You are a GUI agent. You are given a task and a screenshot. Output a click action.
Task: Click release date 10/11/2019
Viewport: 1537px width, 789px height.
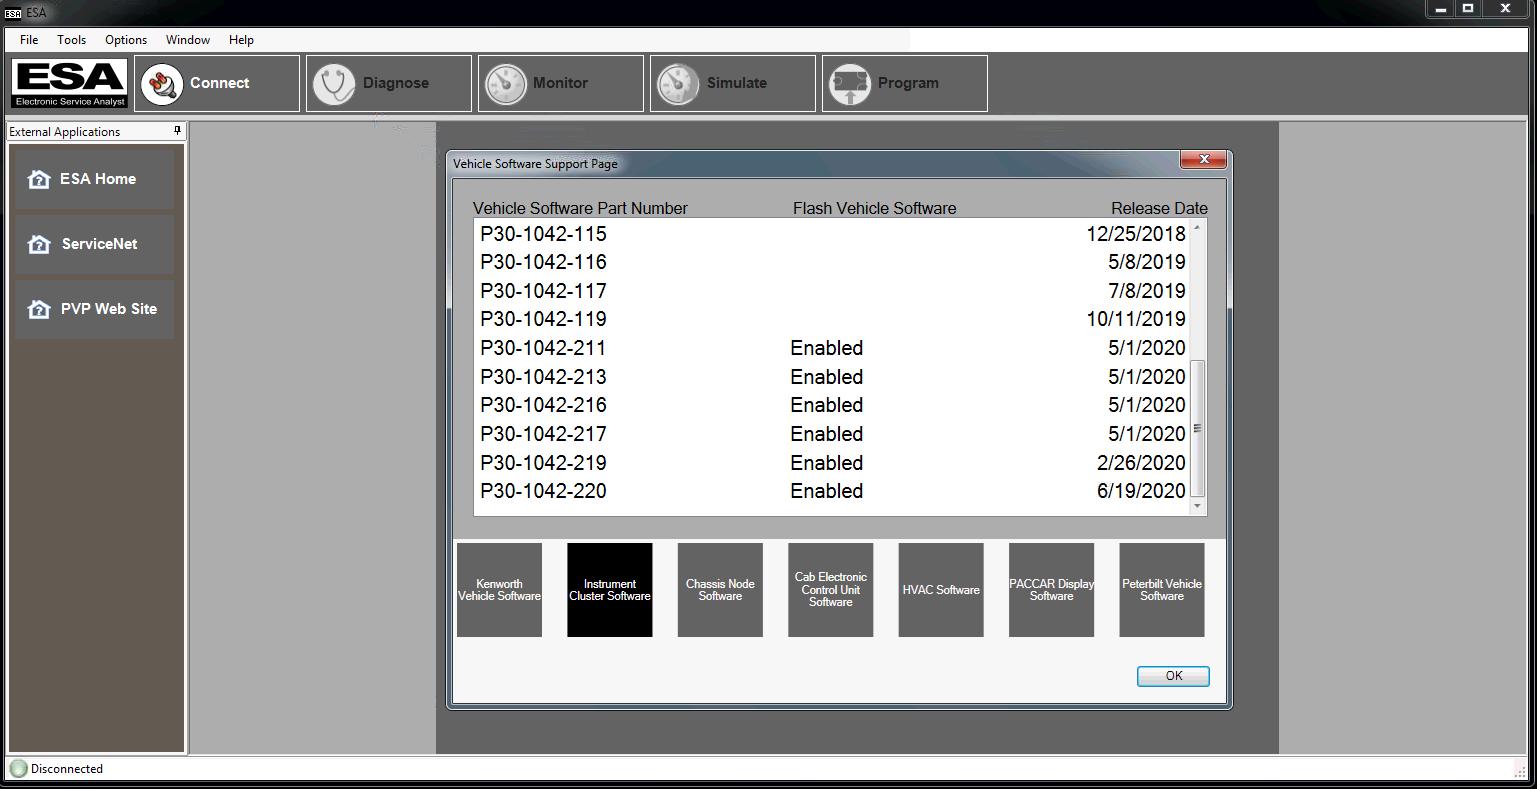[x=1136, y=319]
